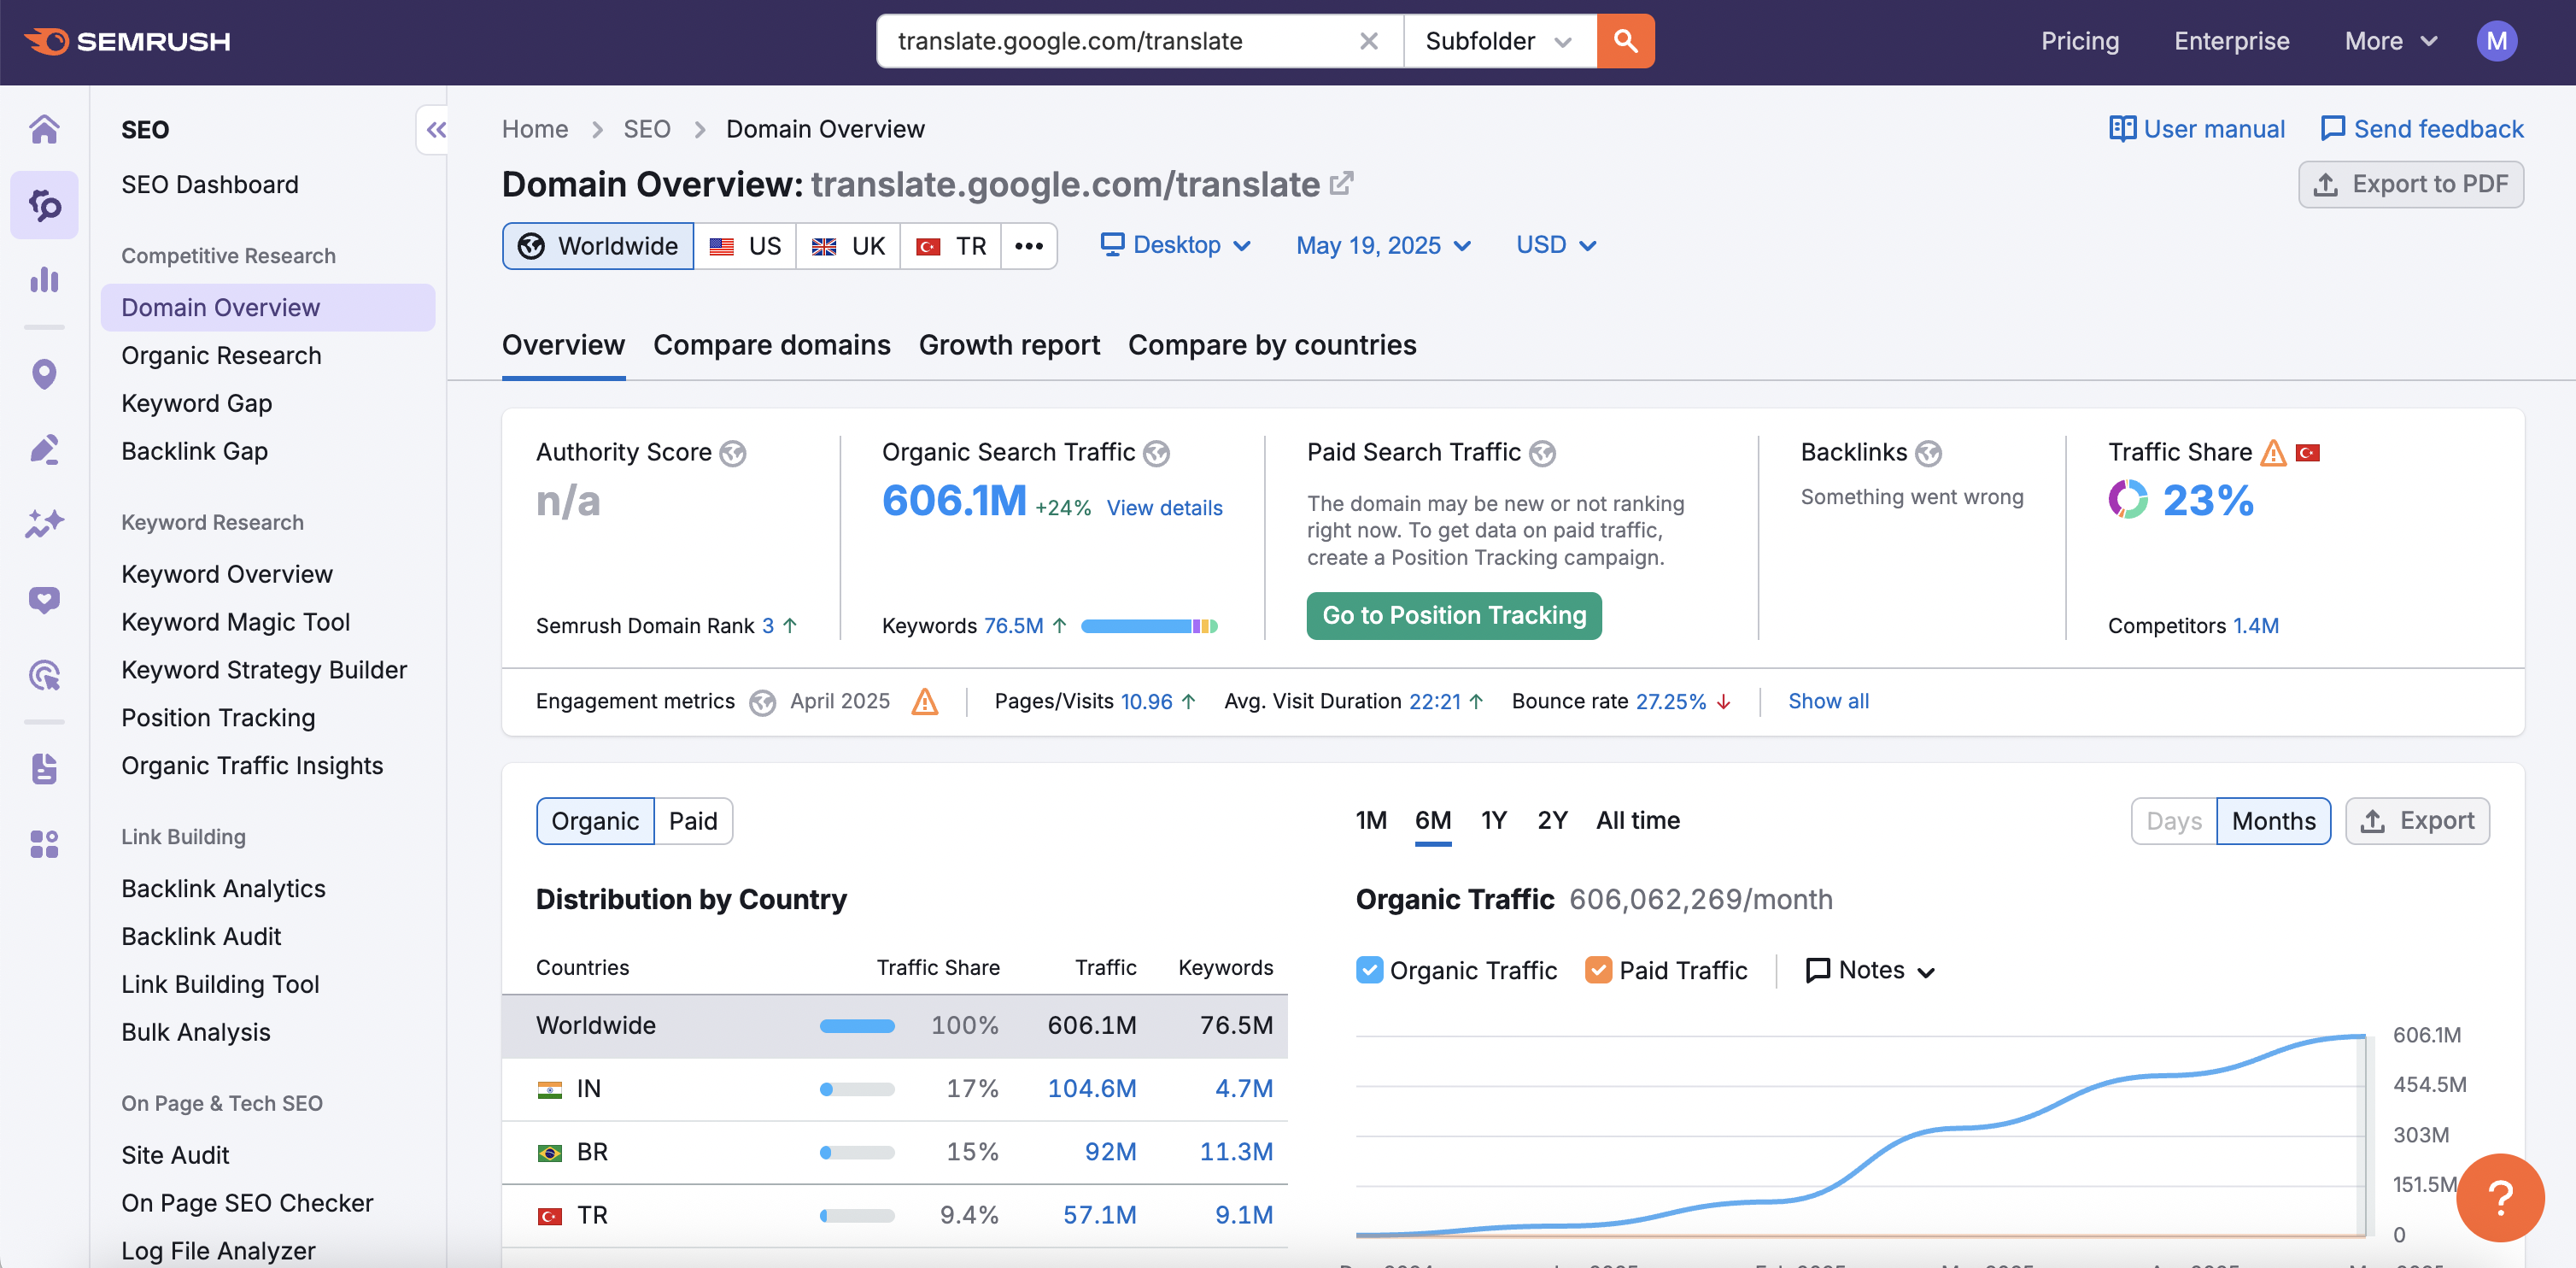Screen dimensions: 2576x1268
Task: Switch to the Growth report tab
Action: [1008, 345]
